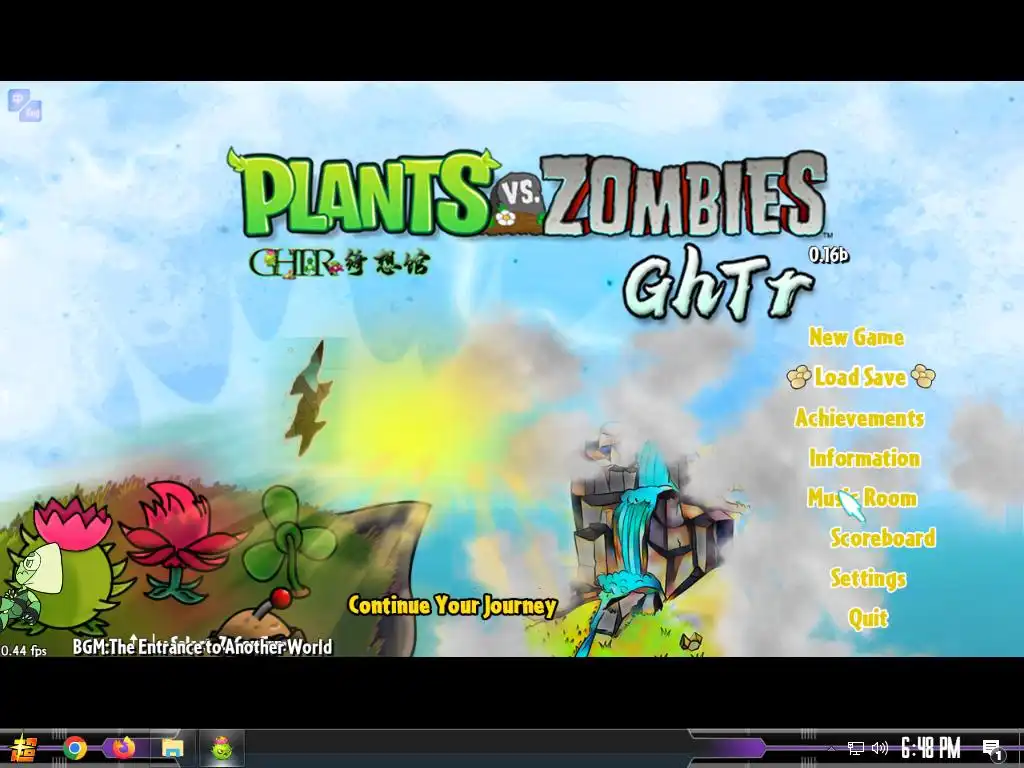Start a New Game from the menu

pyautogui.click(x=856, y=337)
